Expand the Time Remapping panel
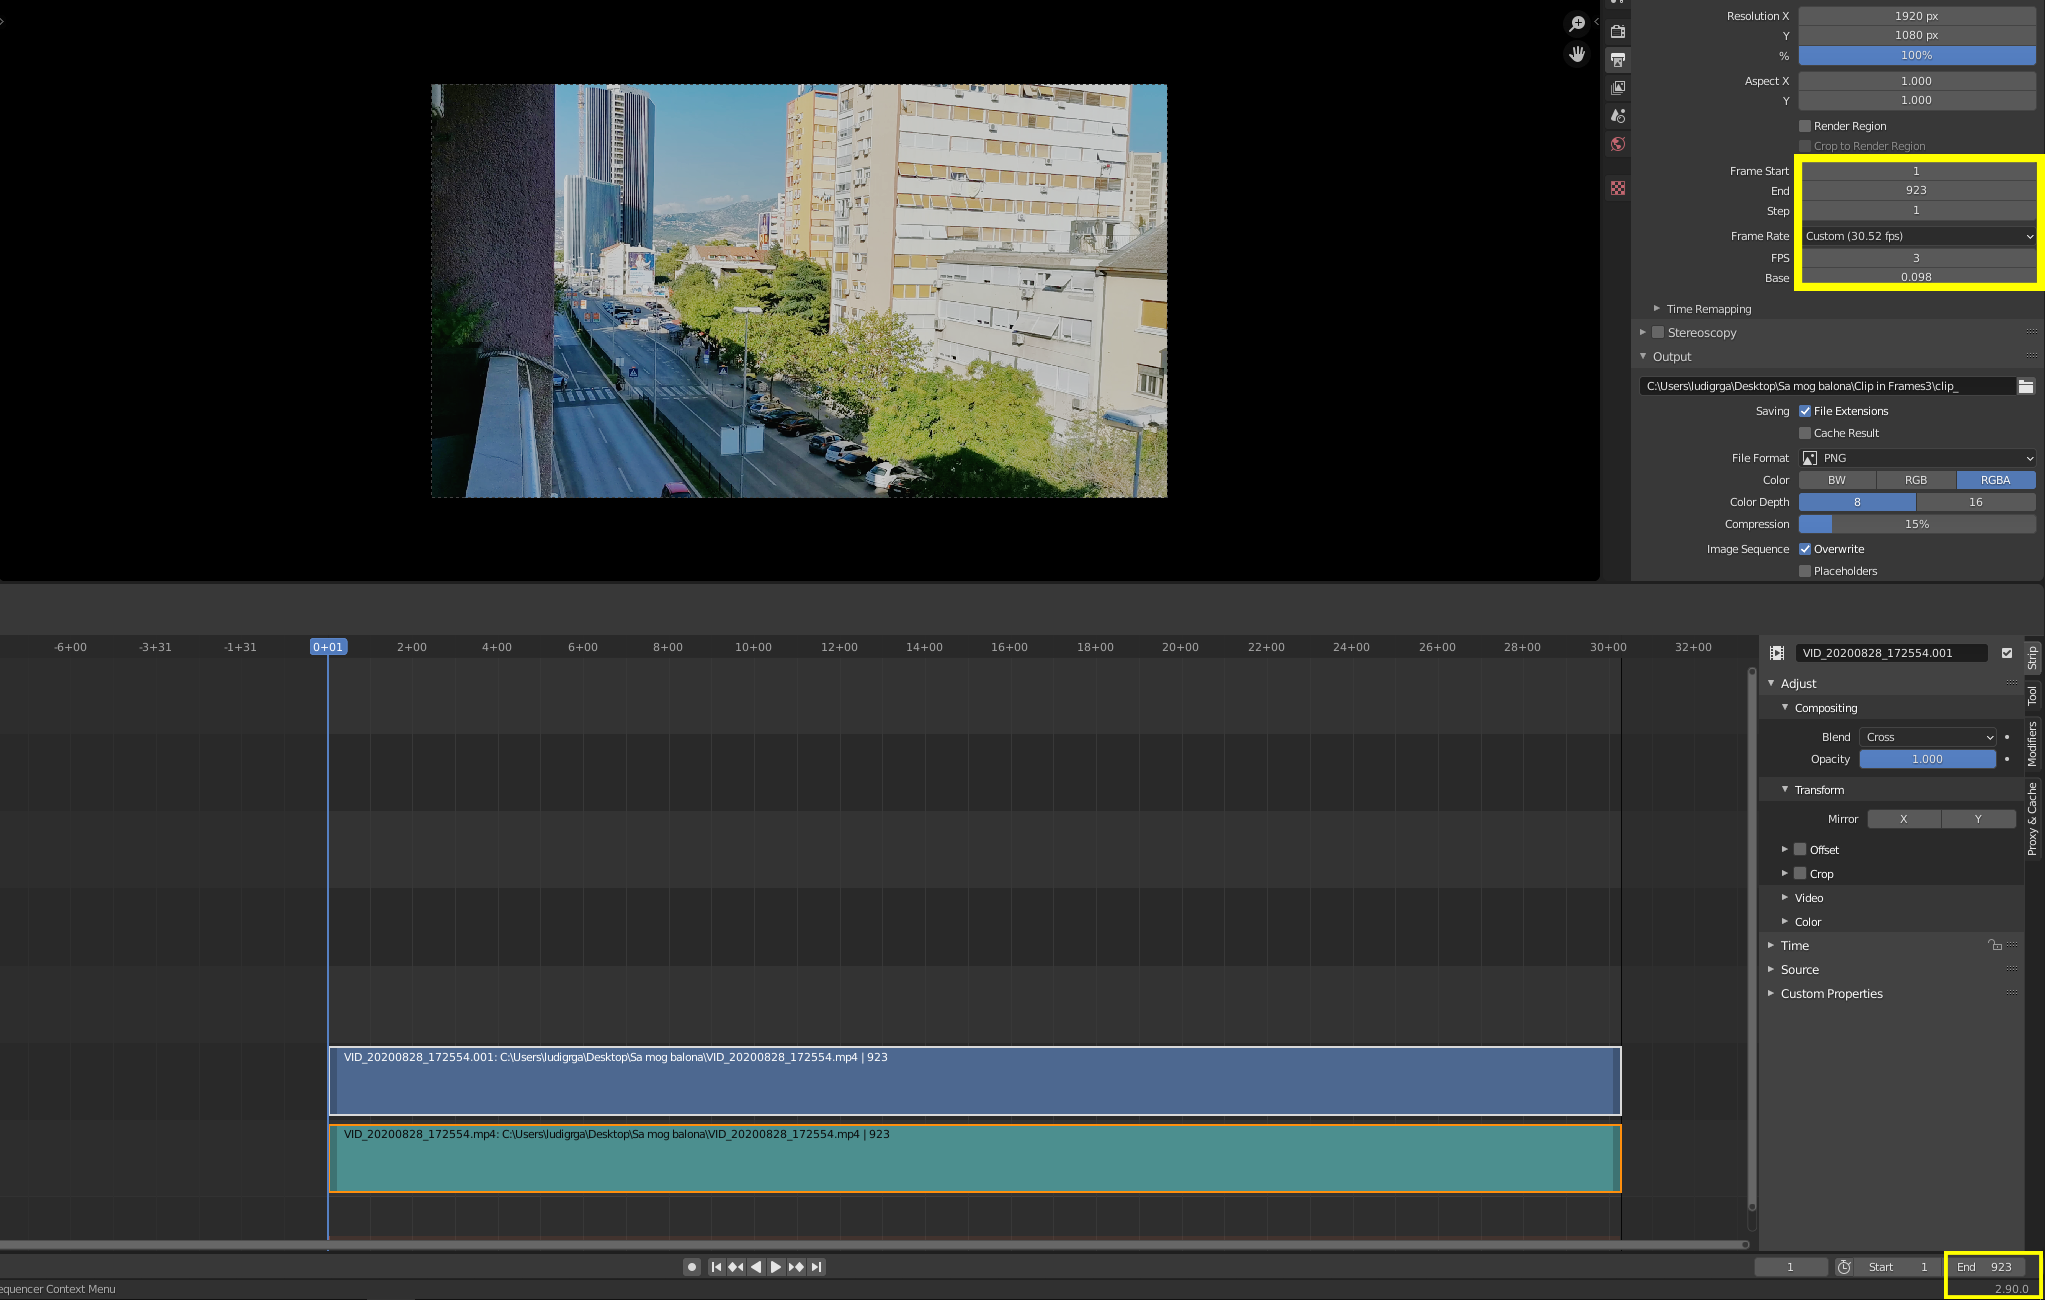Viewport: 2045px width, 1300px height. click(1657, 309)
